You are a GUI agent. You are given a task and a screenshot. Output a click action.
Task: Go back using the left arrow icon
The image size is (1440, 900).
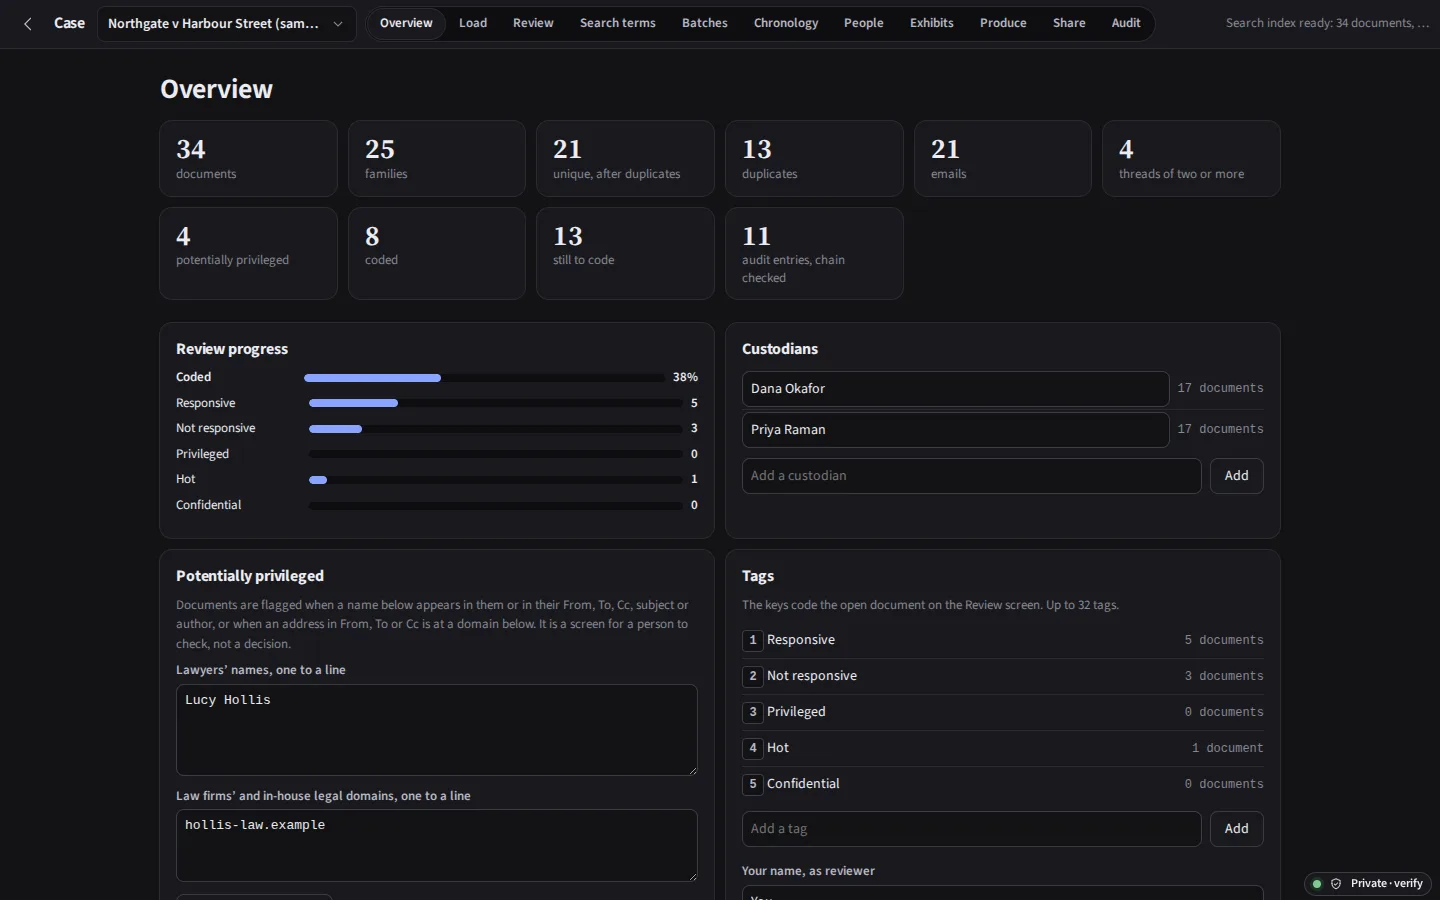click(x=28, y=23)
